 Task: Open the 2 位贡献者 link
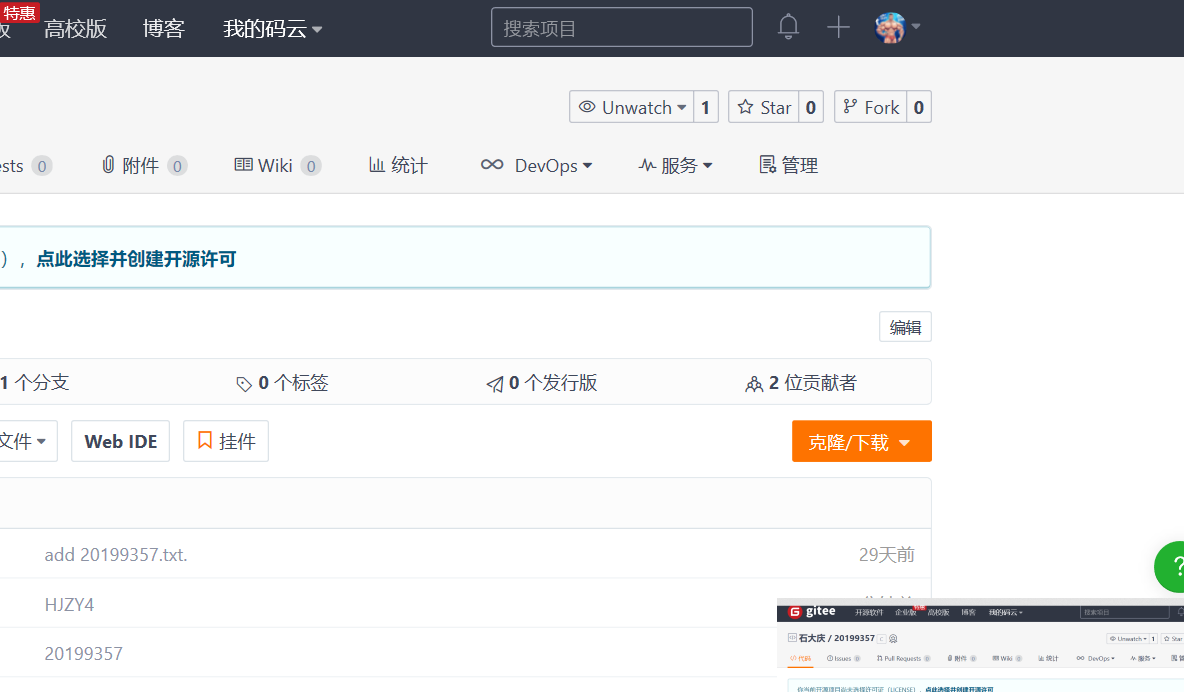[x=801, y=383]
